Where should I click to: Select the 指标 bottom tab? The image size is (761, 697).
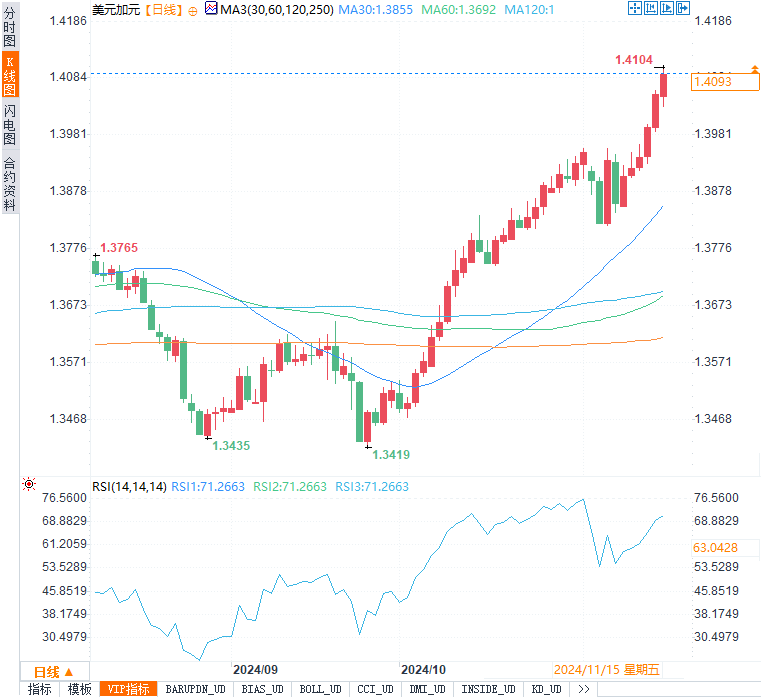[x=40, y=689]
